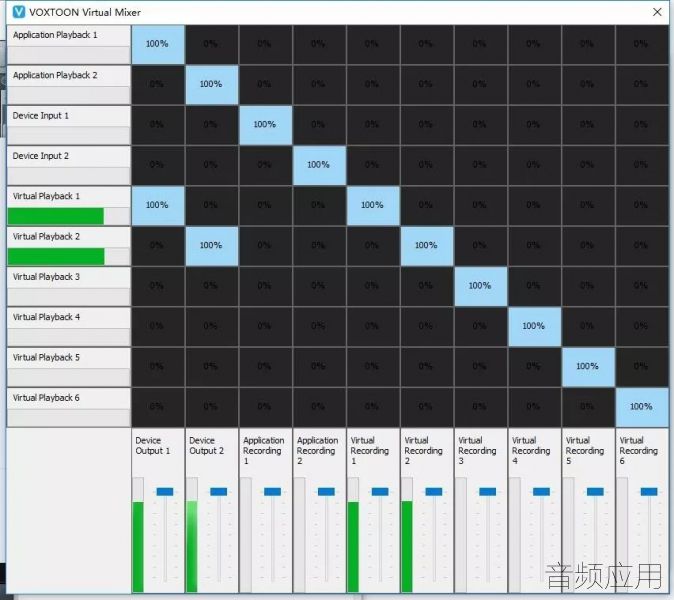Set Virtual Playback 5 to Virtual Recording 6 cell
This screenshot has width=674, height=600.
coord(642,367)
